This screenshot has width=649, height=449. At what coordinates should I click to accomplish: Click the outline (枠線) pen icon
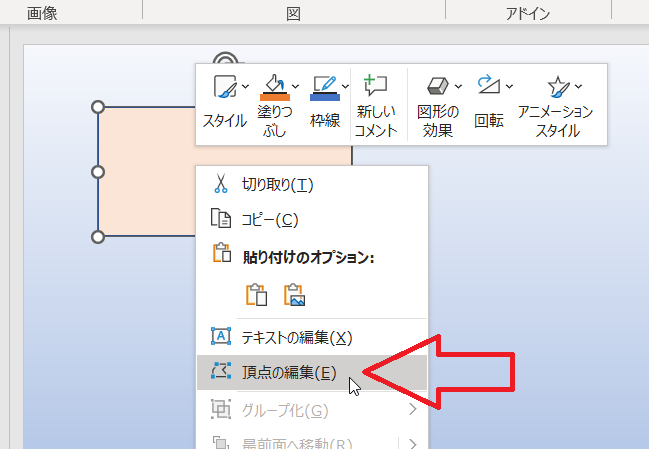point(323,84)
